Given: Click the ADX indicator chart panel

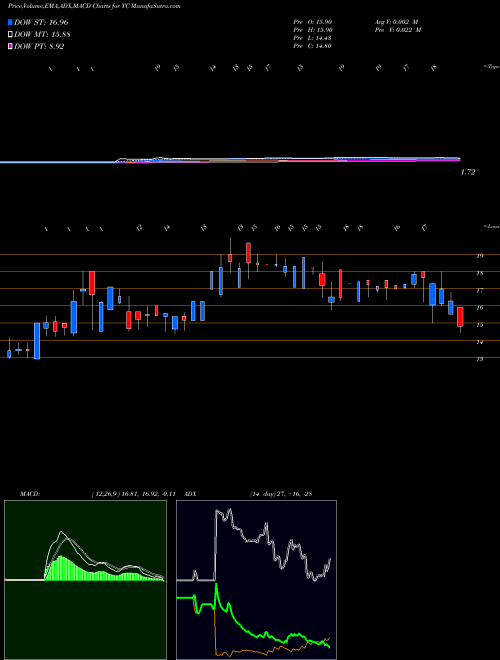Looking at the screenshot, I should (256, 580).
